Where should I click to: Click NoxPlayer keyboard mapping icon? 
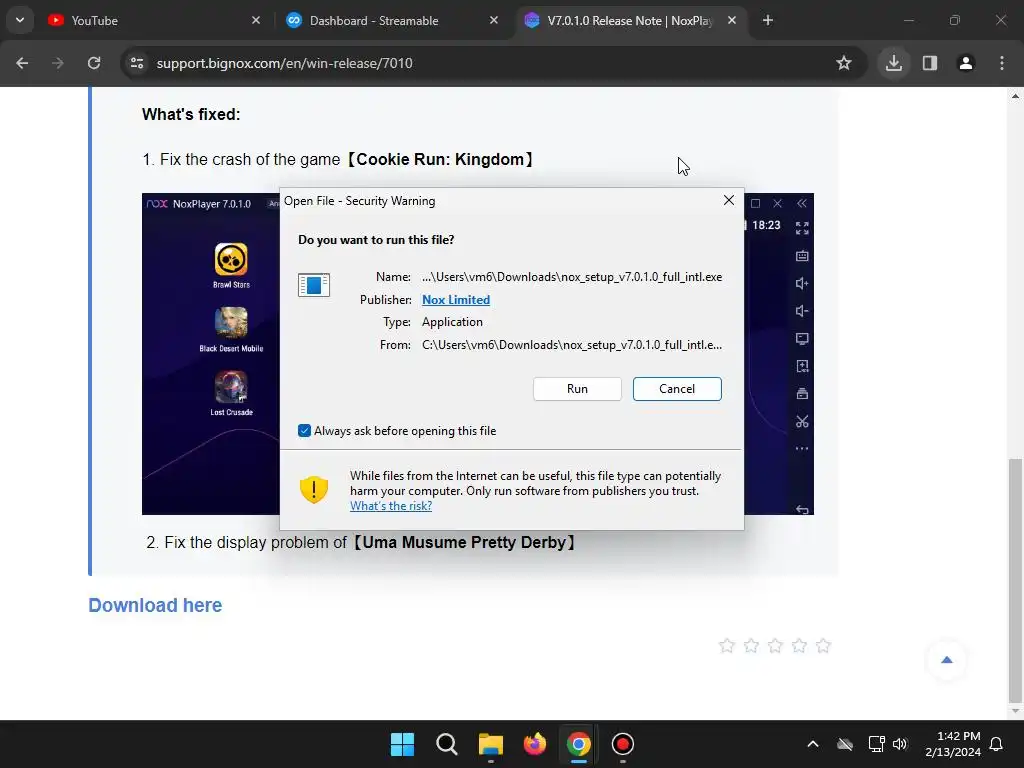pos(802,256)
